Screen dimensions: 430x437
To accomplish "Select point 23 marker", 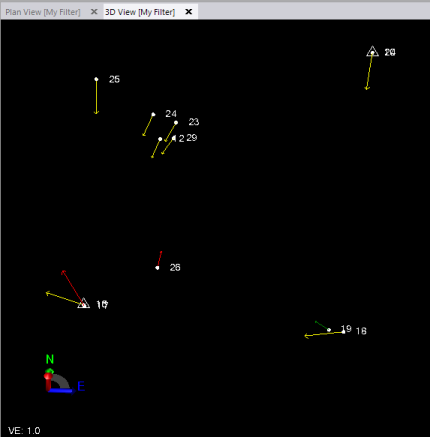I will [176, 123].
